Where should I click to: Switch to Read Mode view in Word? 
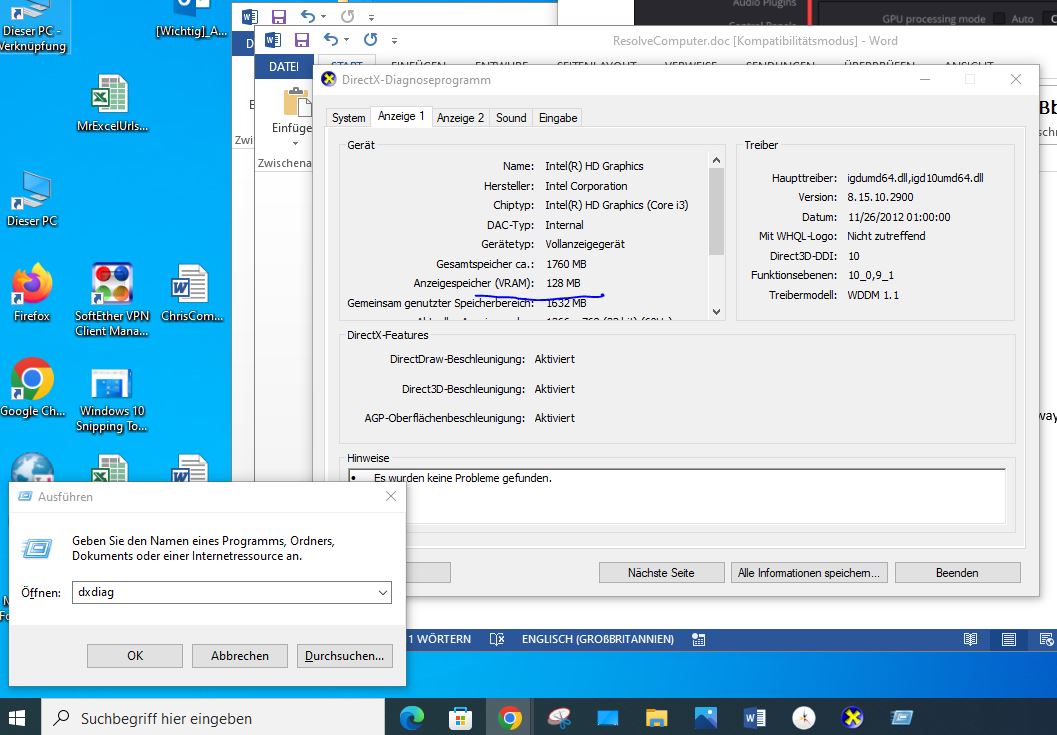pyautogui.click(x=971, y=639)
